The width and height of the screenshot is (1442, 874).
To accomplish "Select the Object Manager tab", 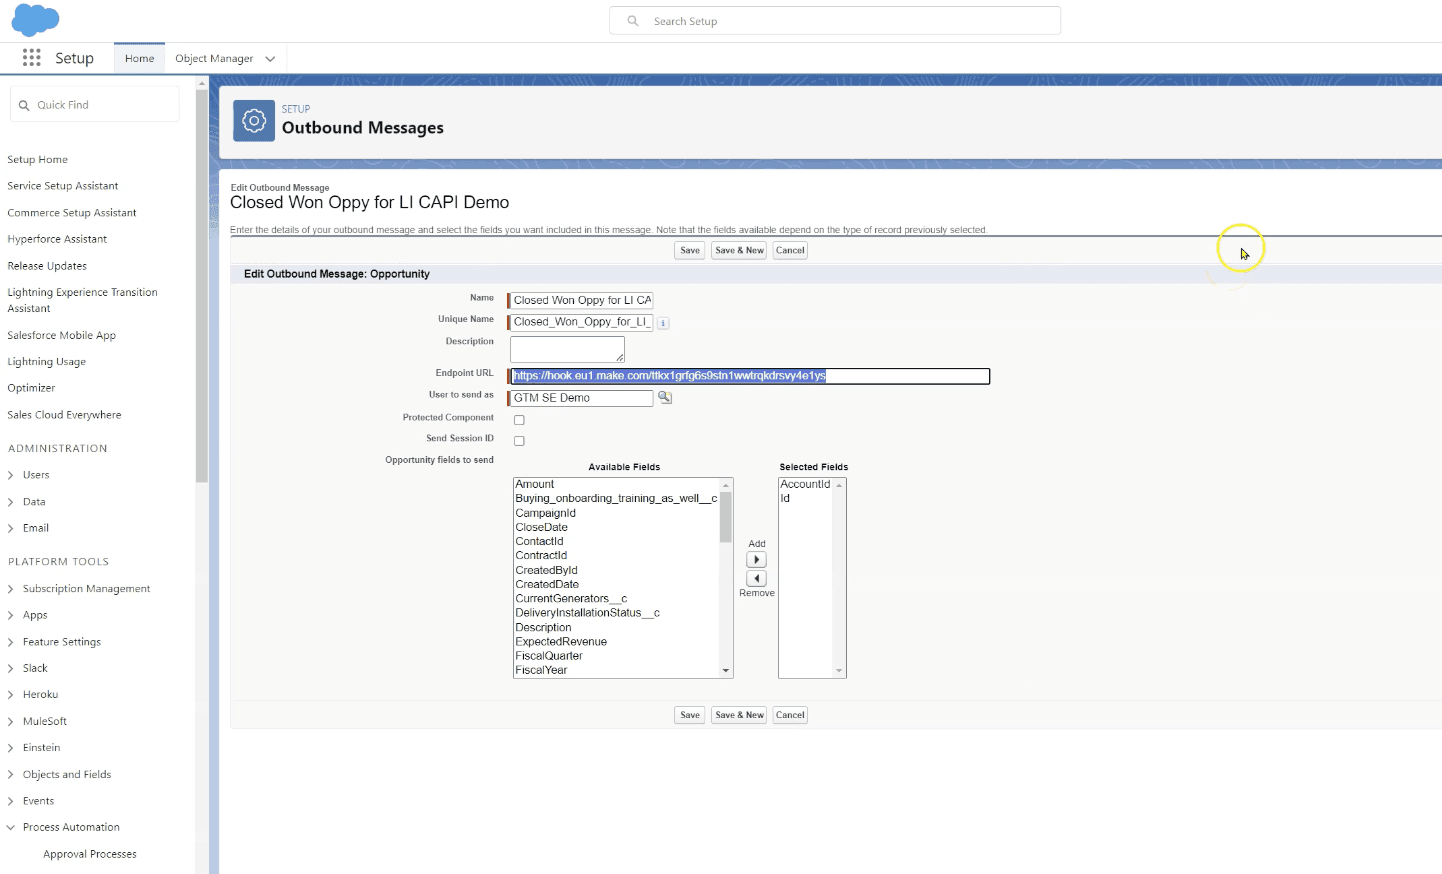I will coord(214,58).
